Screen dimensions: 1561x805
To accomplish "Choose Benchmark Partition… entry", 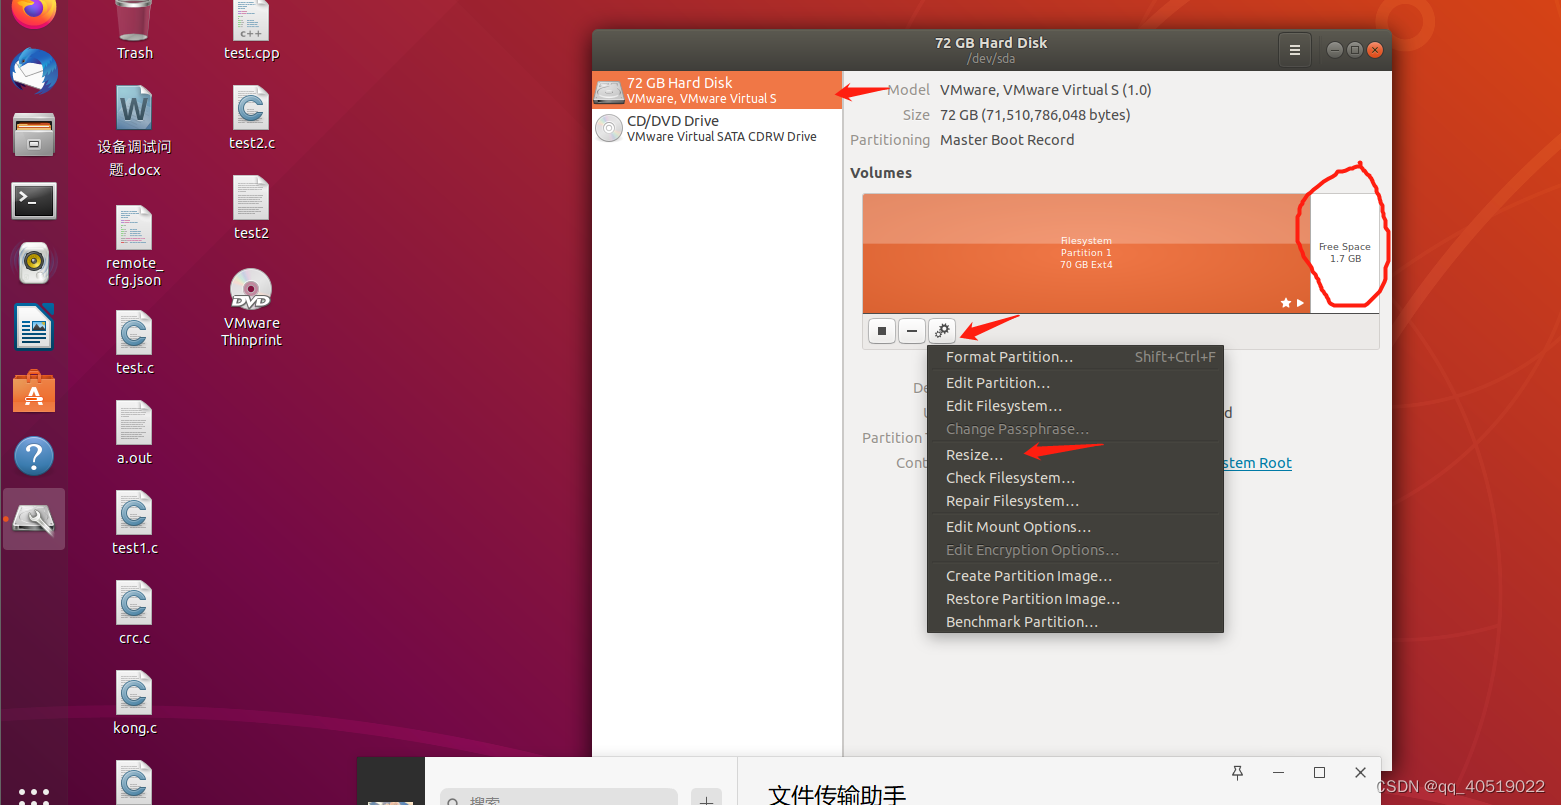I will coord(1075,622).
